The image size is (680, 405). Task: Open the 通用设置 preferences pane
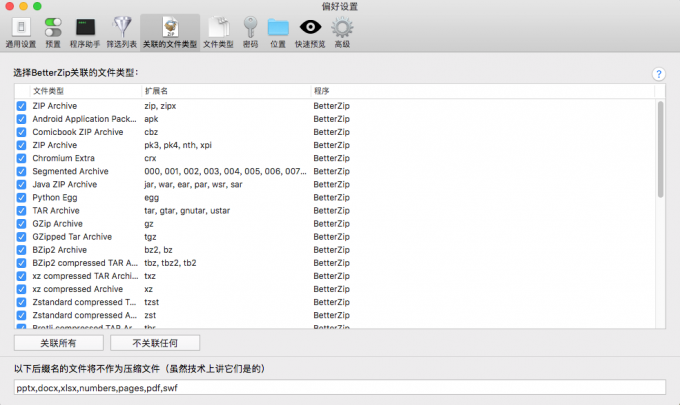click(21, 33)
